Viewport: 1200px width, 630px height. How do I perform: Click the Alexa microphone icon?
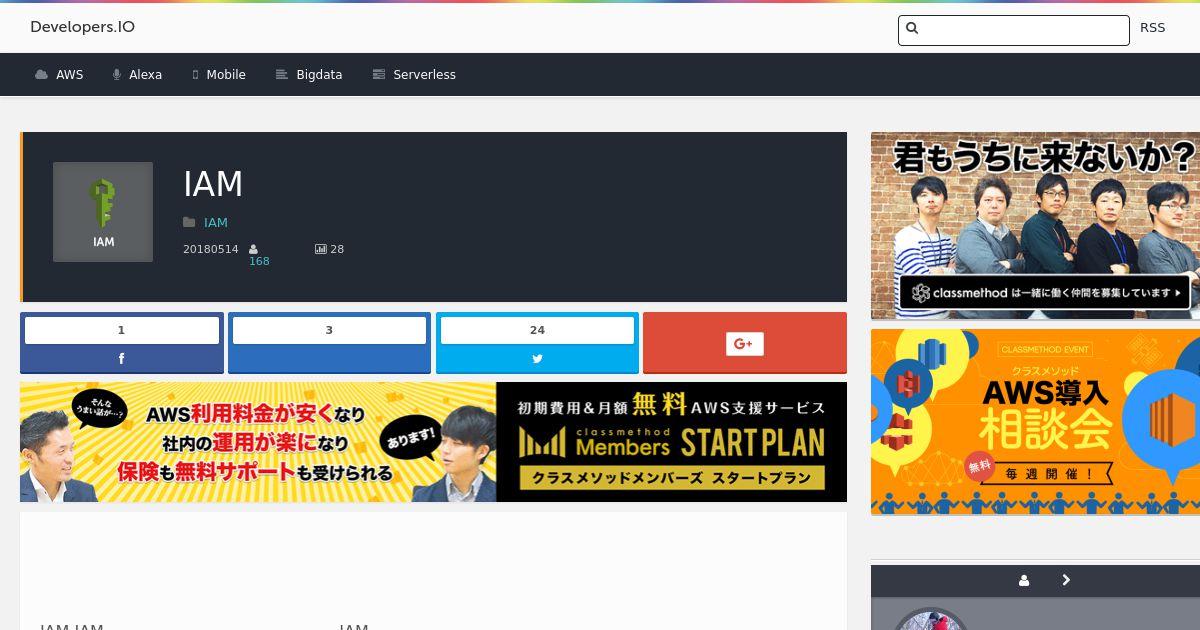[x=117, y=75]
